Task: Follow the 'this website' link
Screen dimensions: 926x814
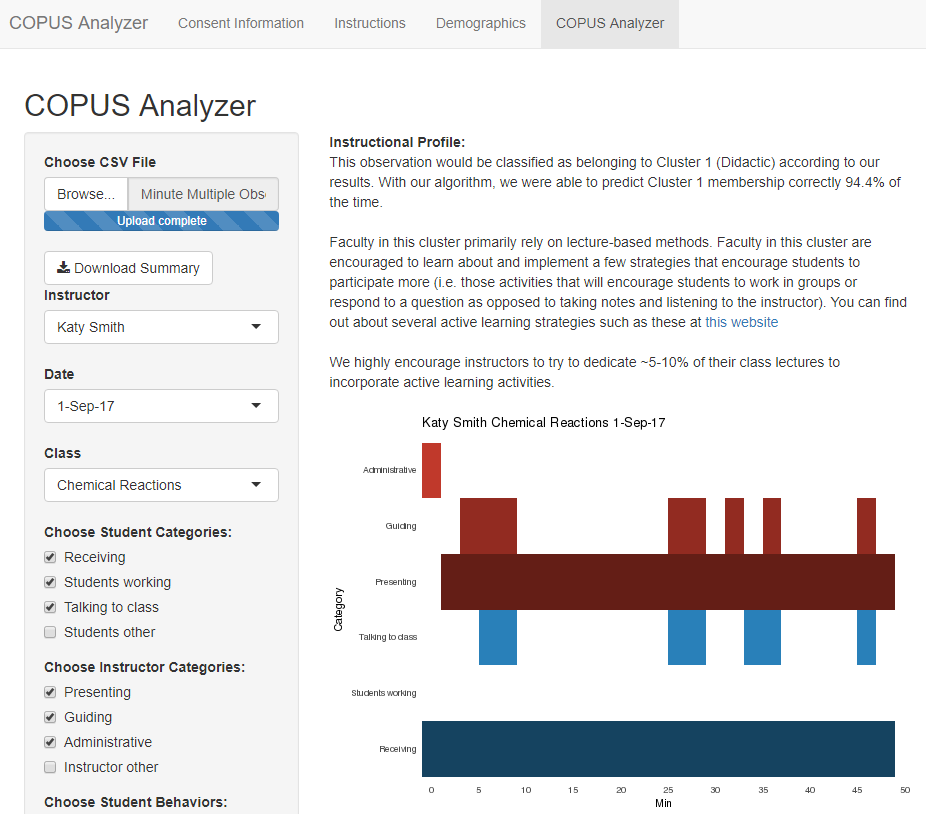Action: [741, 322]
